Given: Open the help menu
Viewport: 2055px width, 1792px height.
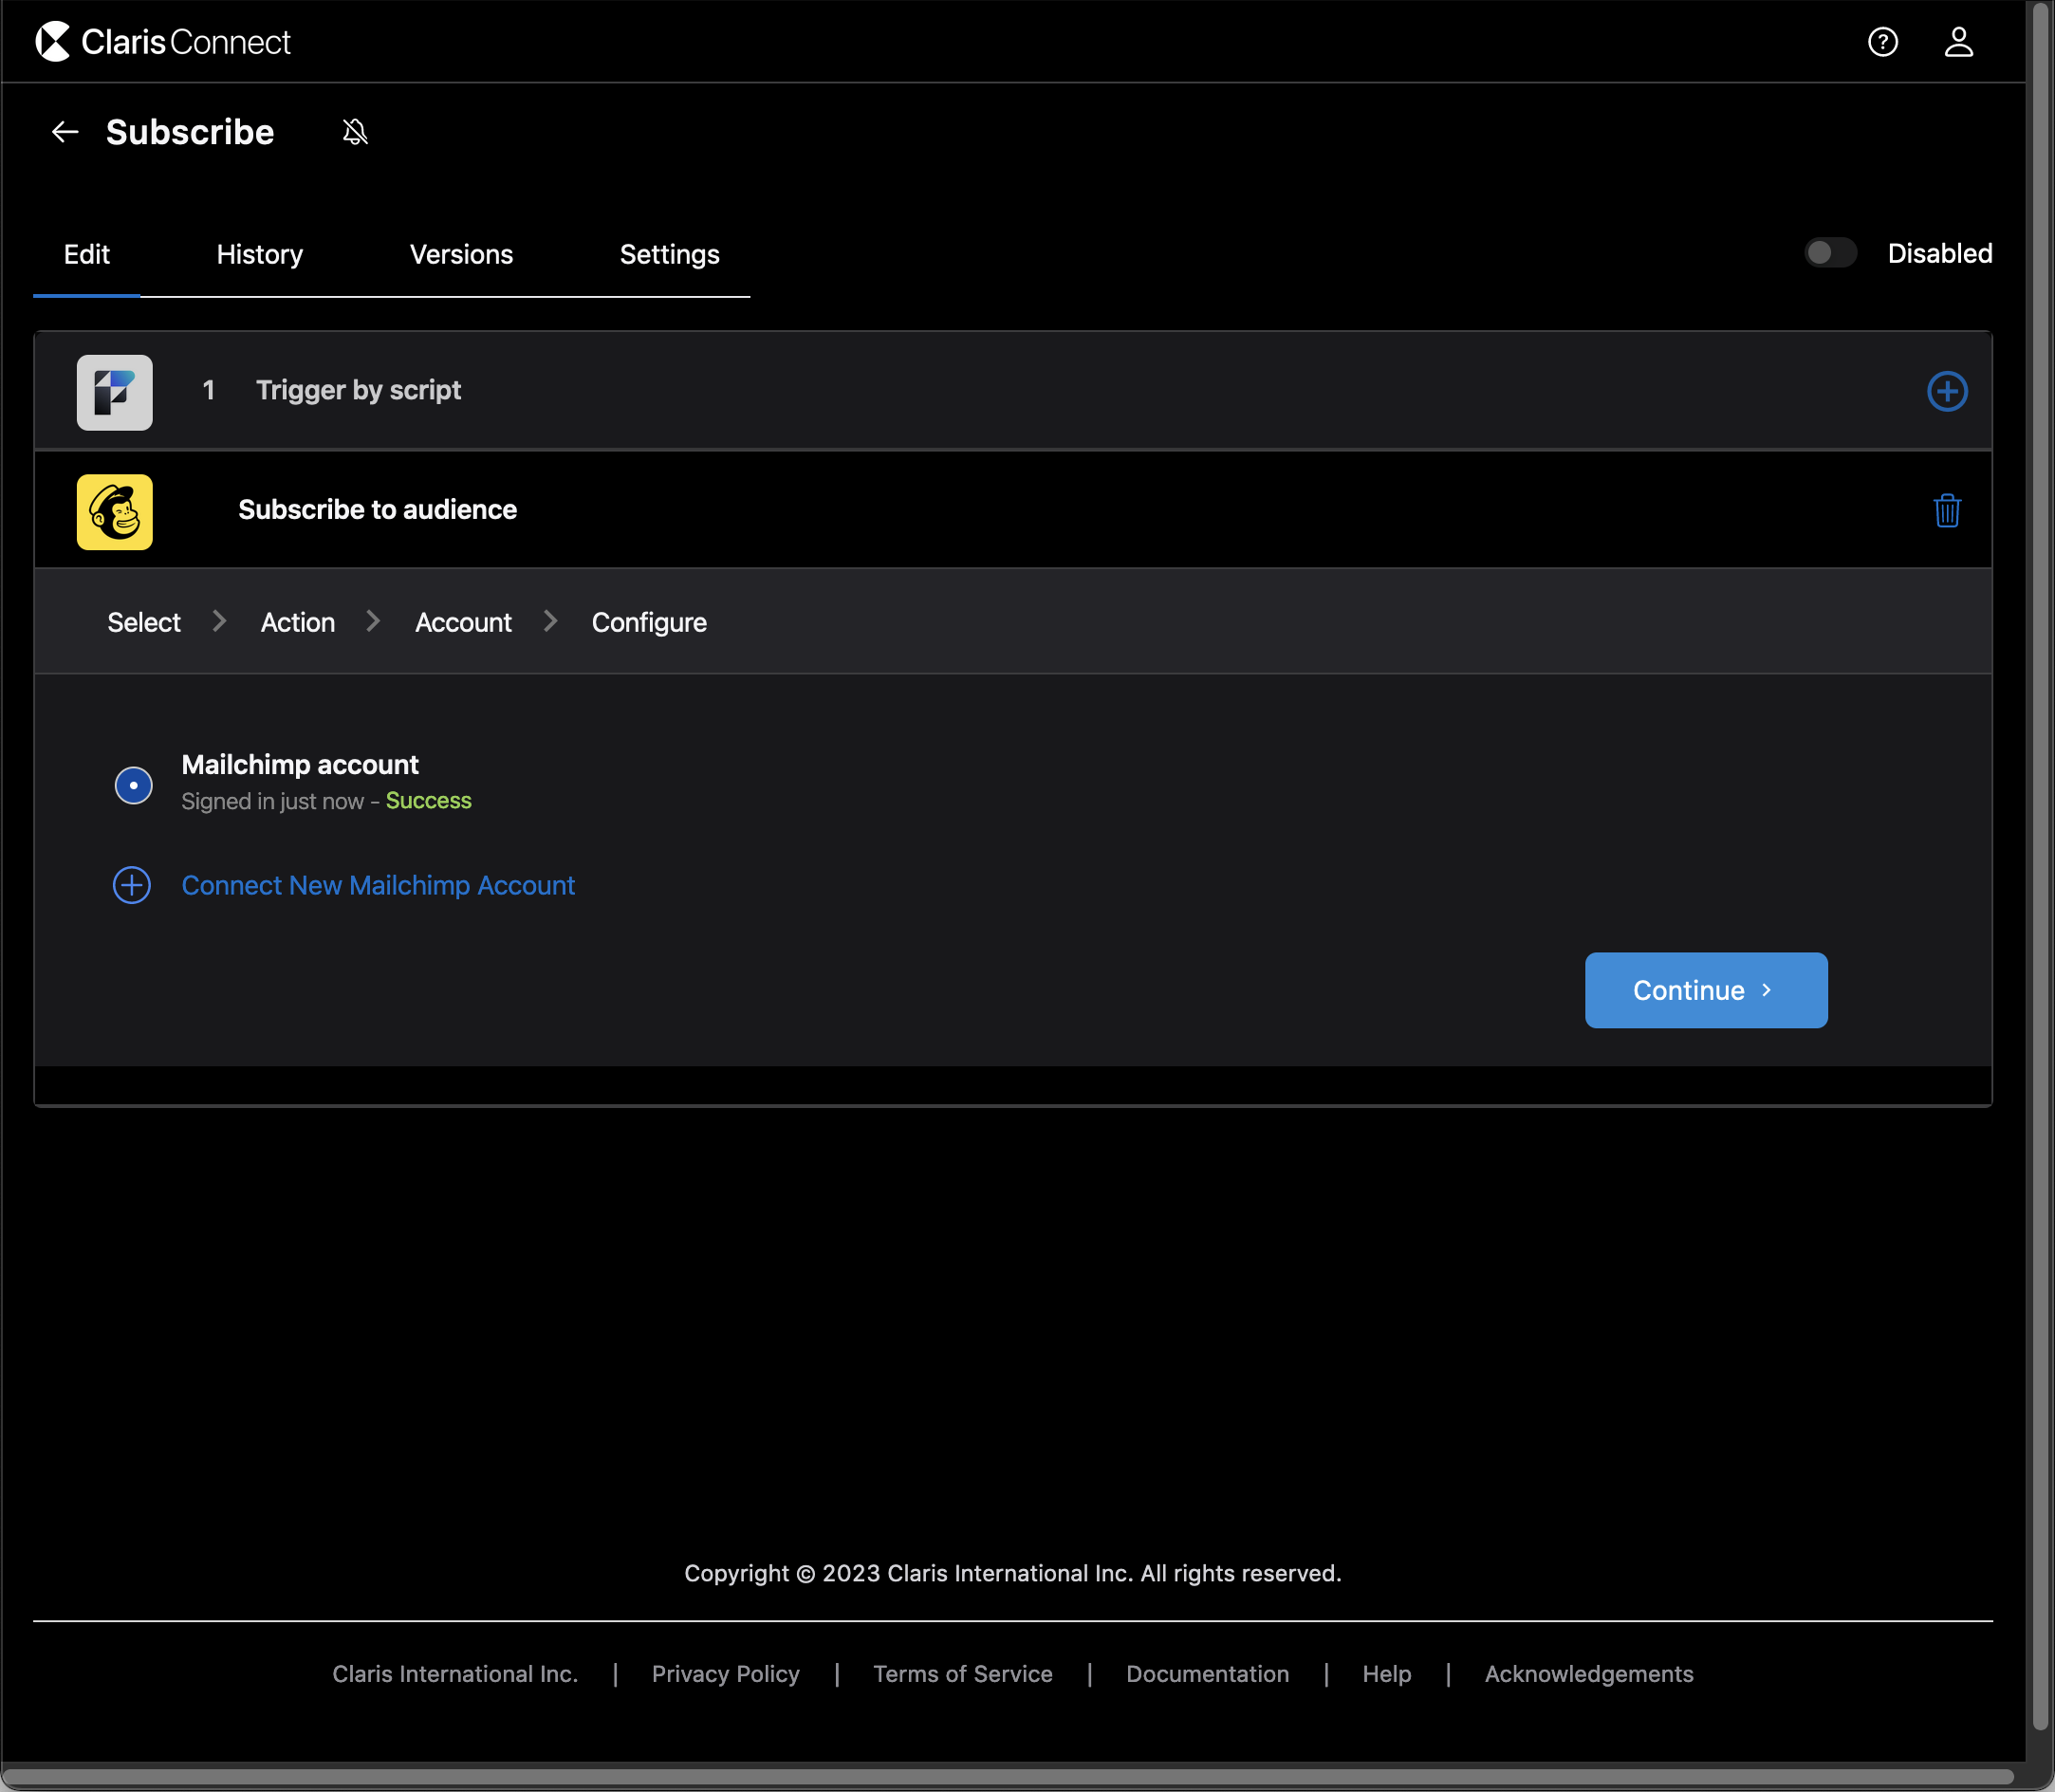Looking at the screenshot, I should pyautogui.click(x=1884, y=41).
